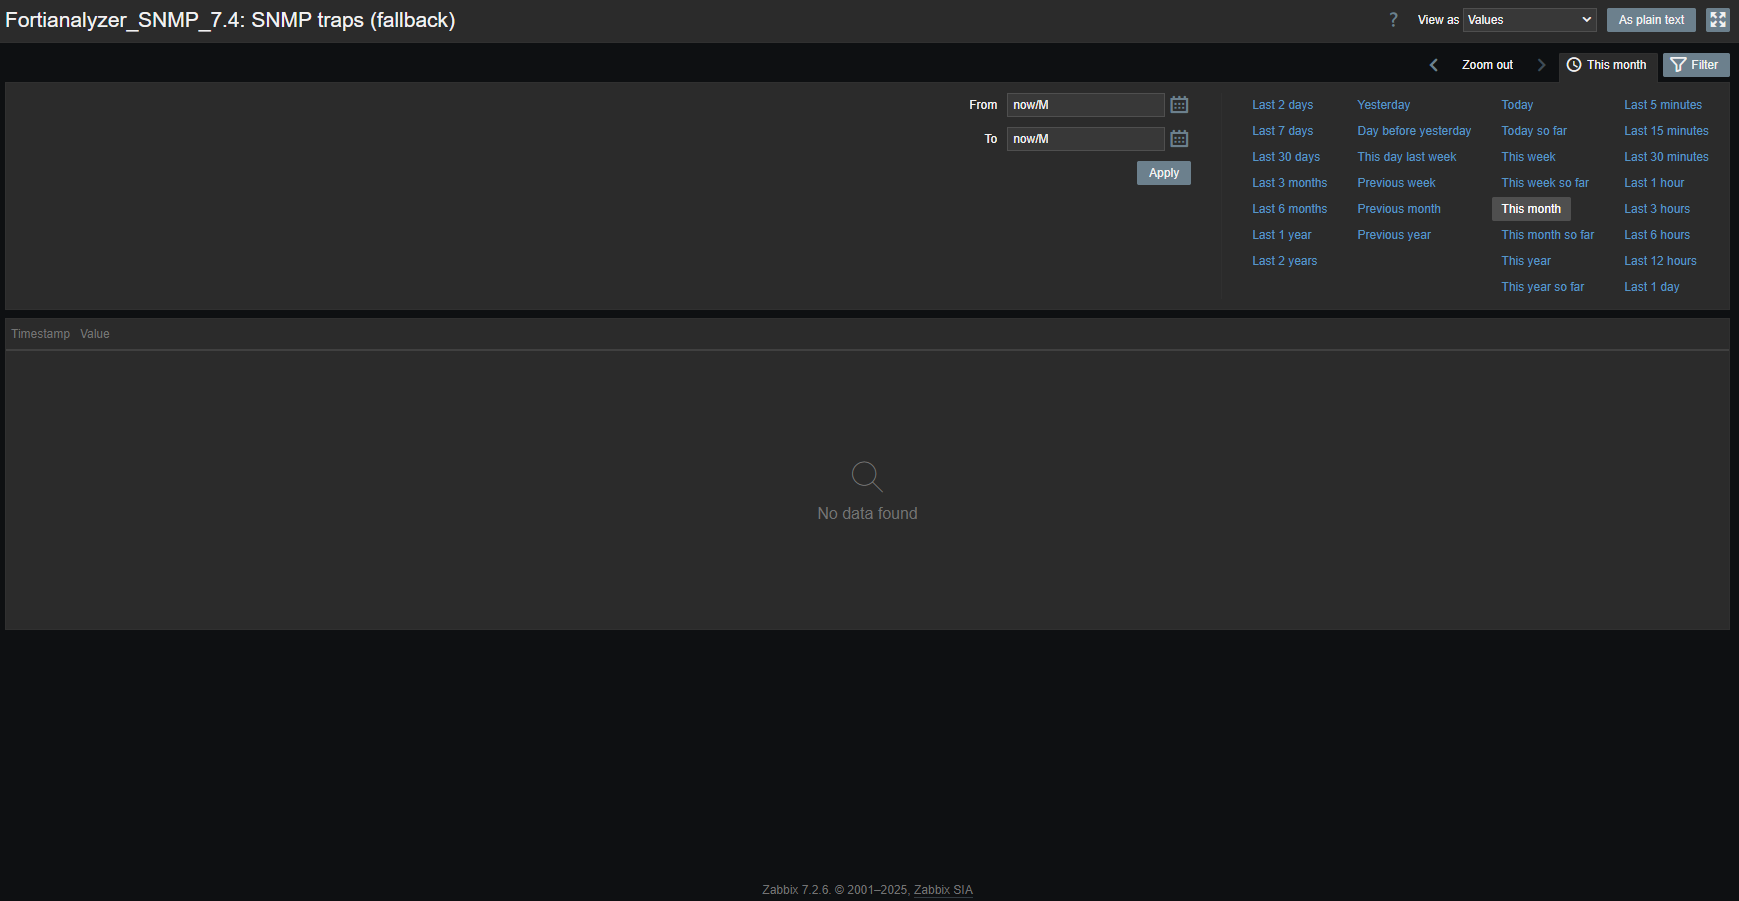Select Previous month range
Screen dimensions: 1739x901
[x=1398, y=209]
